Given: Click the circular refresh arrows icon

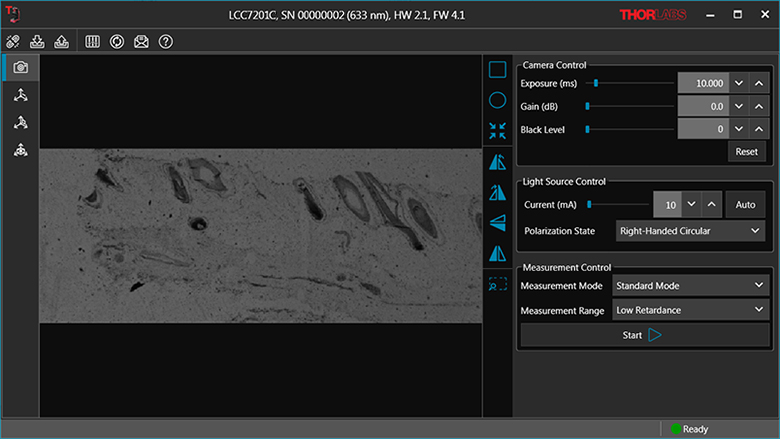Looking at the screenshot, I should pyautogui.click(x=117, y=41).
